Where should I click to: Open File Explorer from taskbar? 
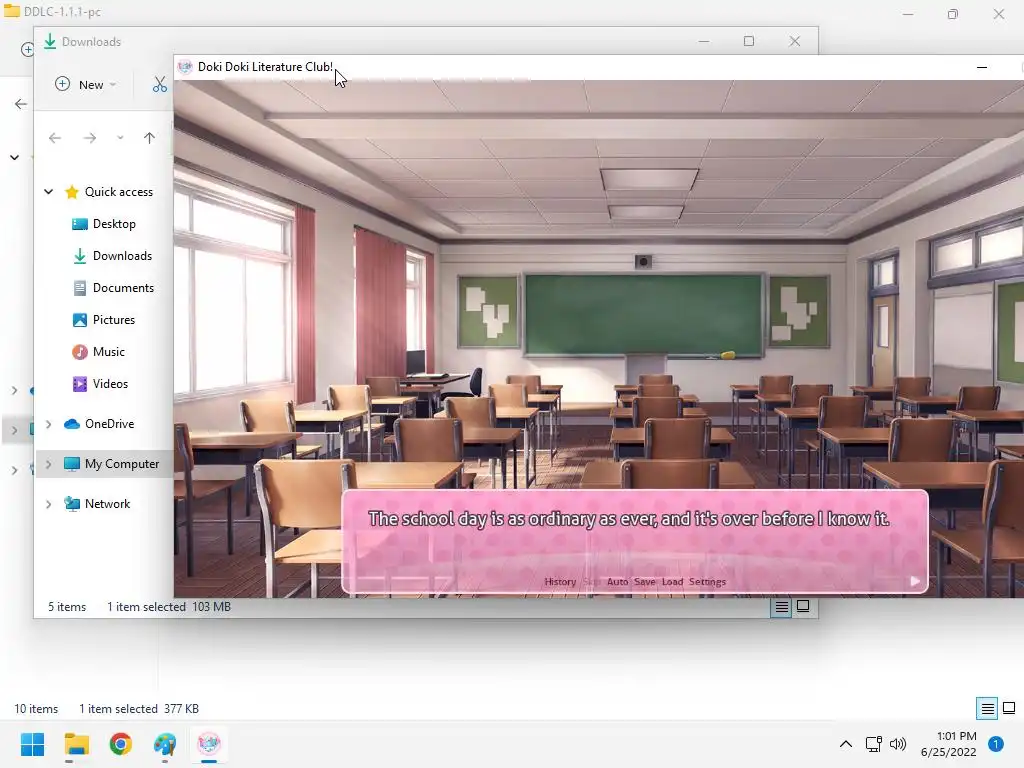(x=76, y=744)
